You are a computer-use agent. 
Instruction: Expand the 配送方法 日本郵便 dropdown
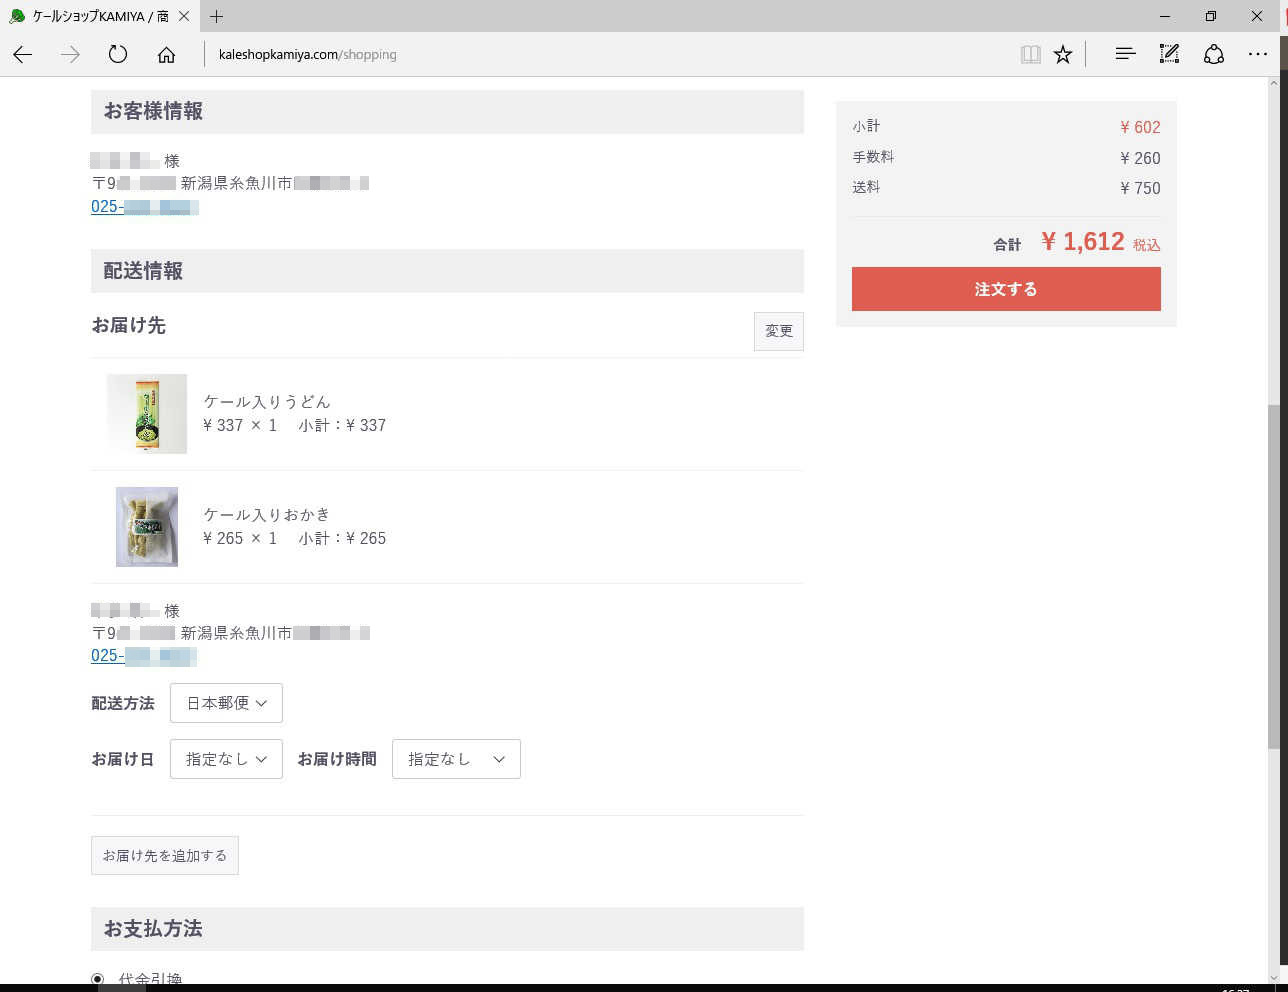pos(226,703)
